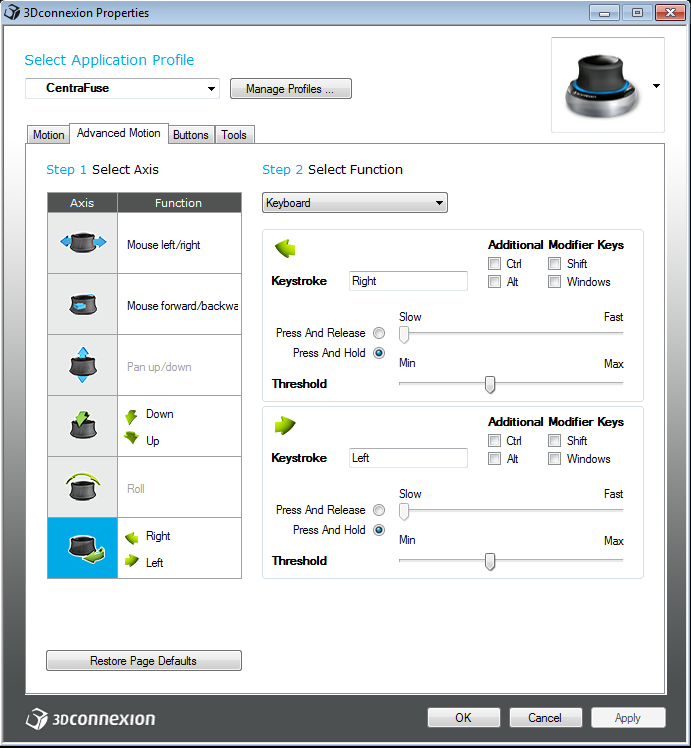Click the SpaceNavigator device image
This screenshot has height=748, width=691.
coord(601,85)
